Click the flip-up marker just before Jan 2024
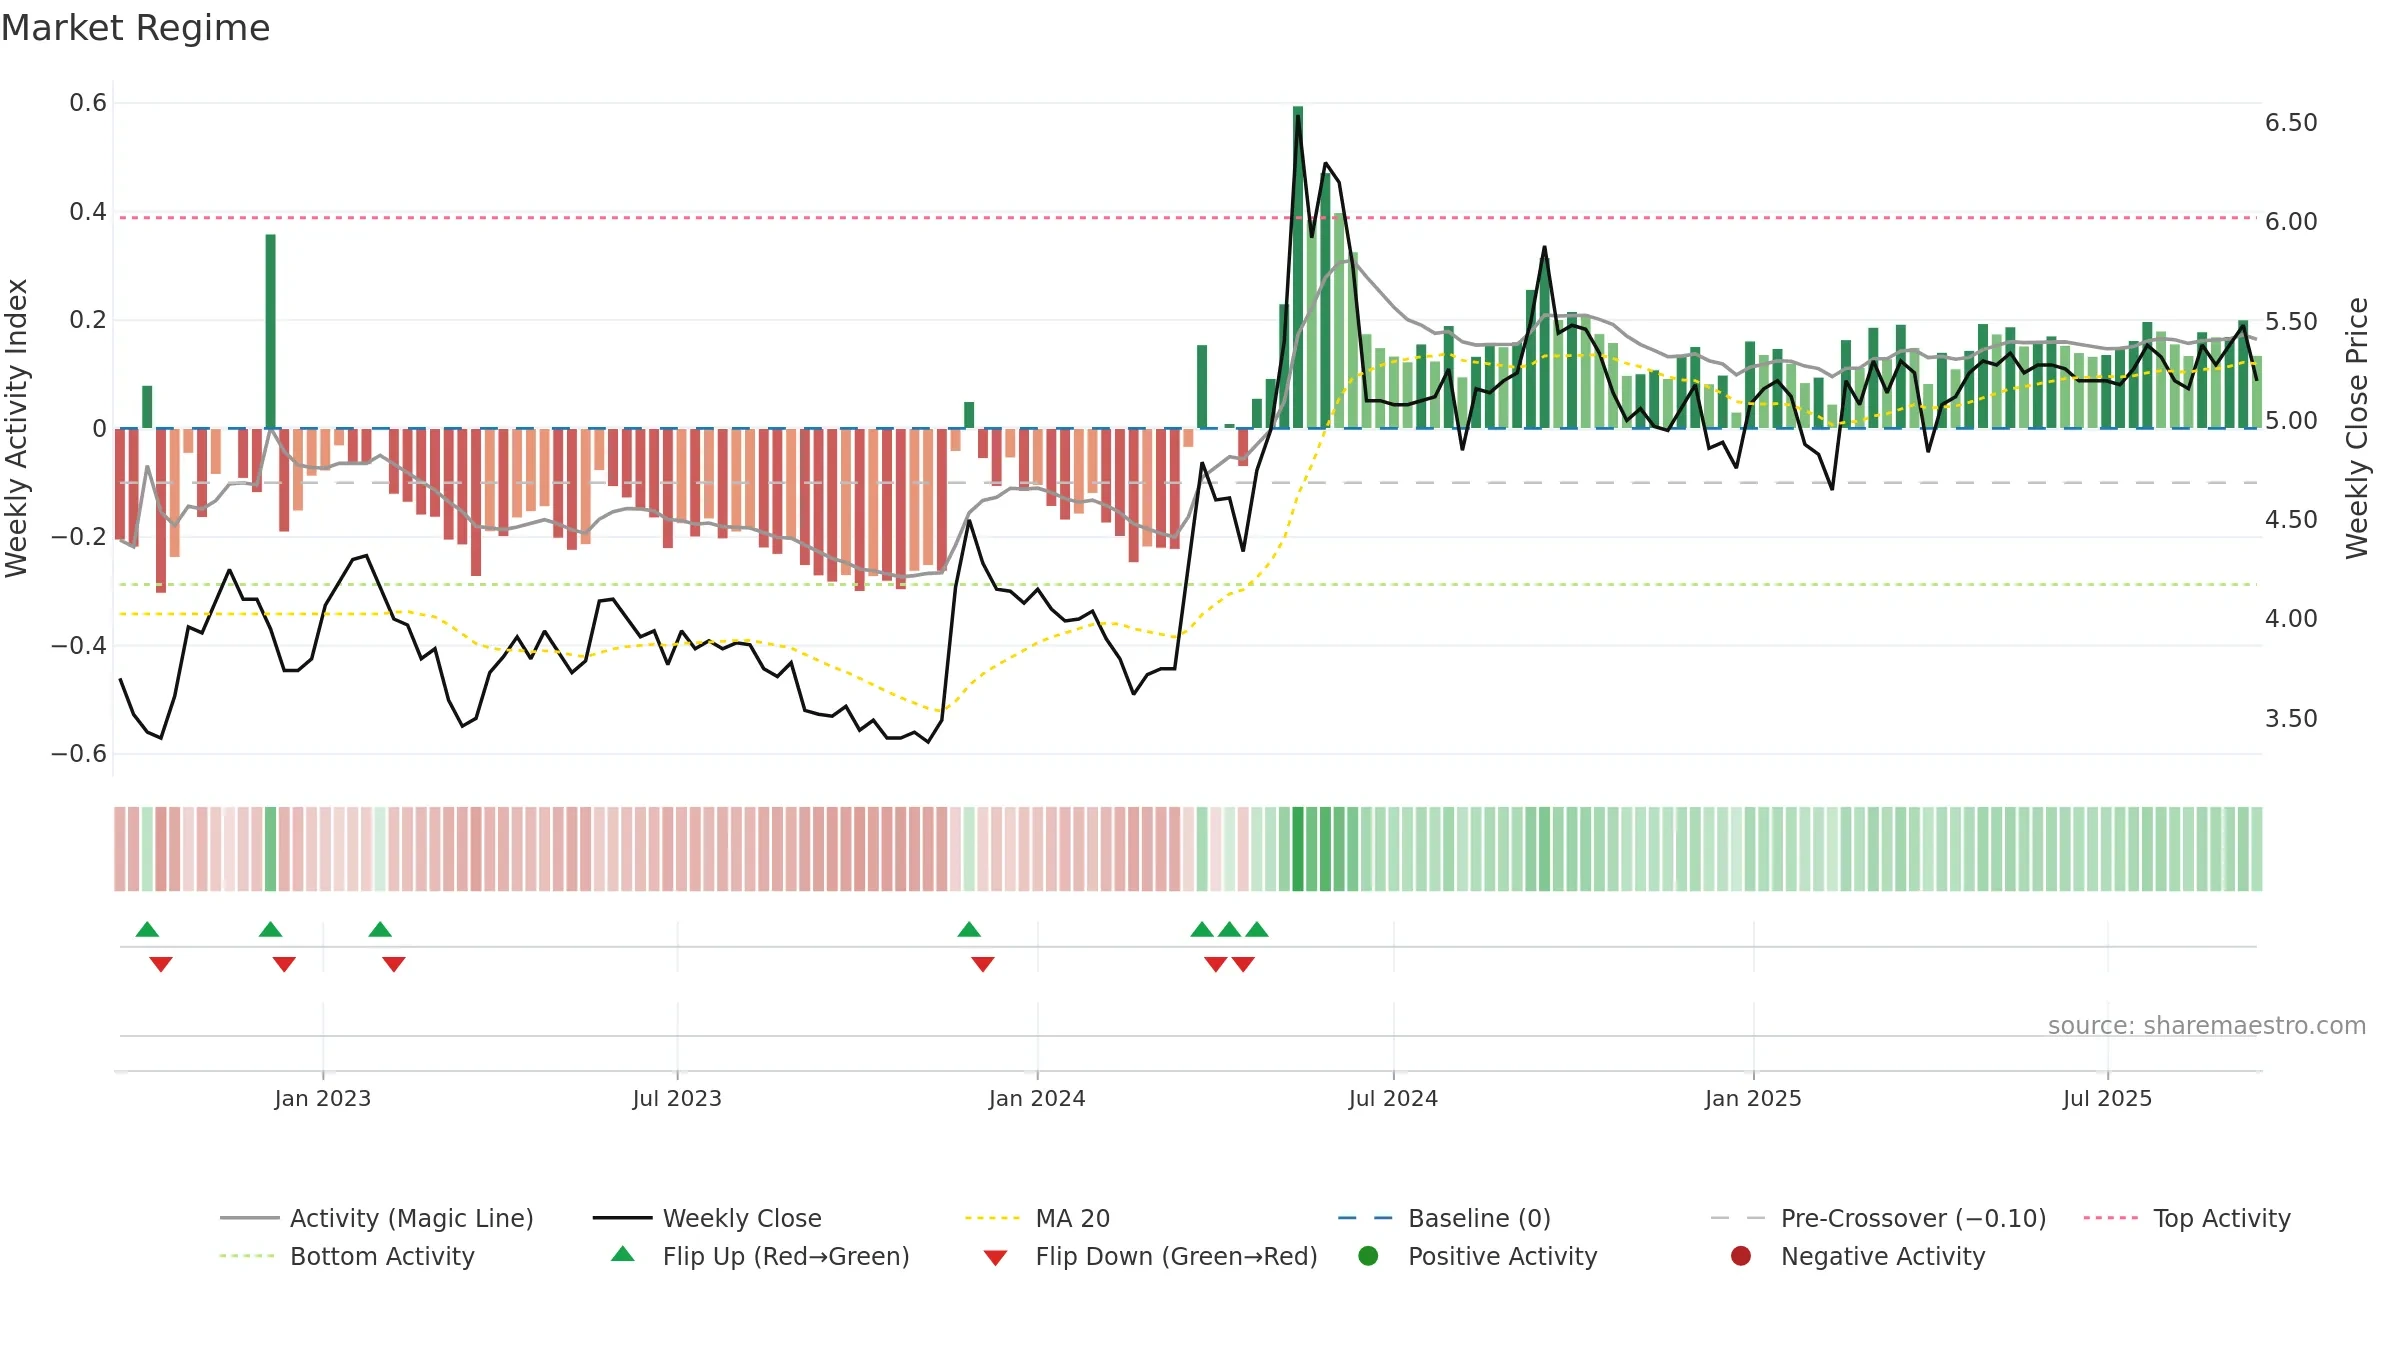The width and height of the screenshot is (2400, 1350). (x=969, y=930)
